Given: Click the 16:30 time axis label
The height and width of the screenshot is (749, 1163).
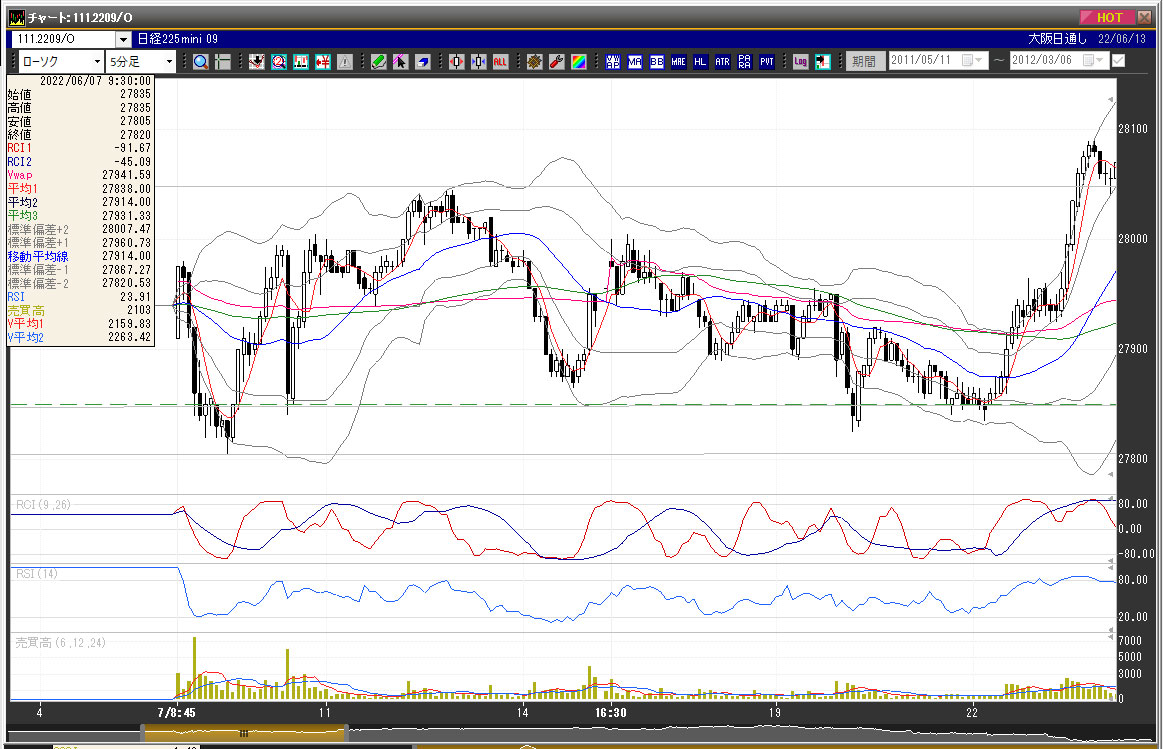Looking at the screenshot, I should (610, 713).
